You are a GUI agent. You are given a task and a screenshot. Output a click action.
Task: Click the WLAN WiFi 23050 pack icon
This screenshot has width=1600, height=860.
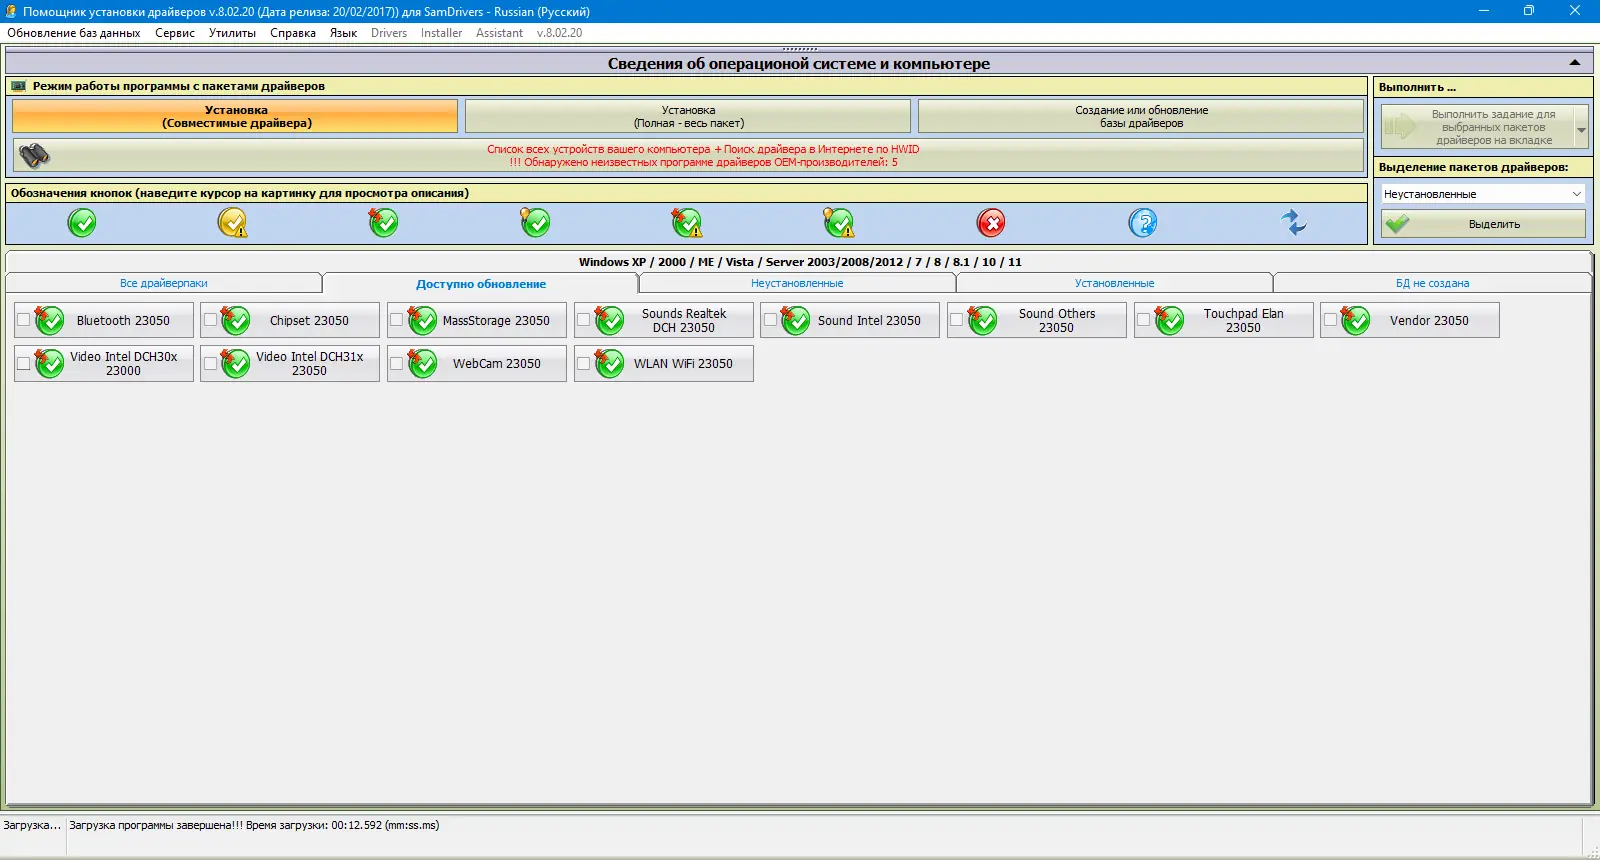(x=609, y=363)
